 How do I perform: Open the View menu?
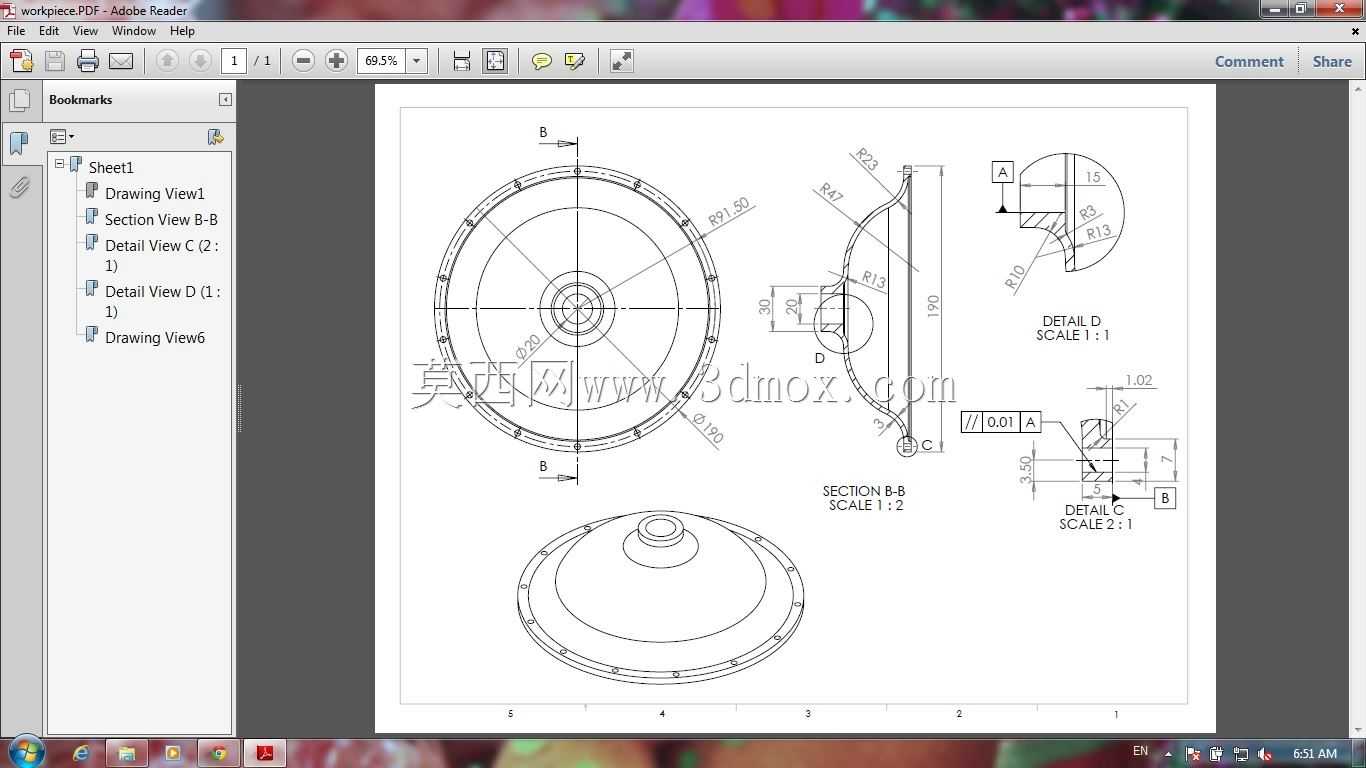[x=85, y=31]
